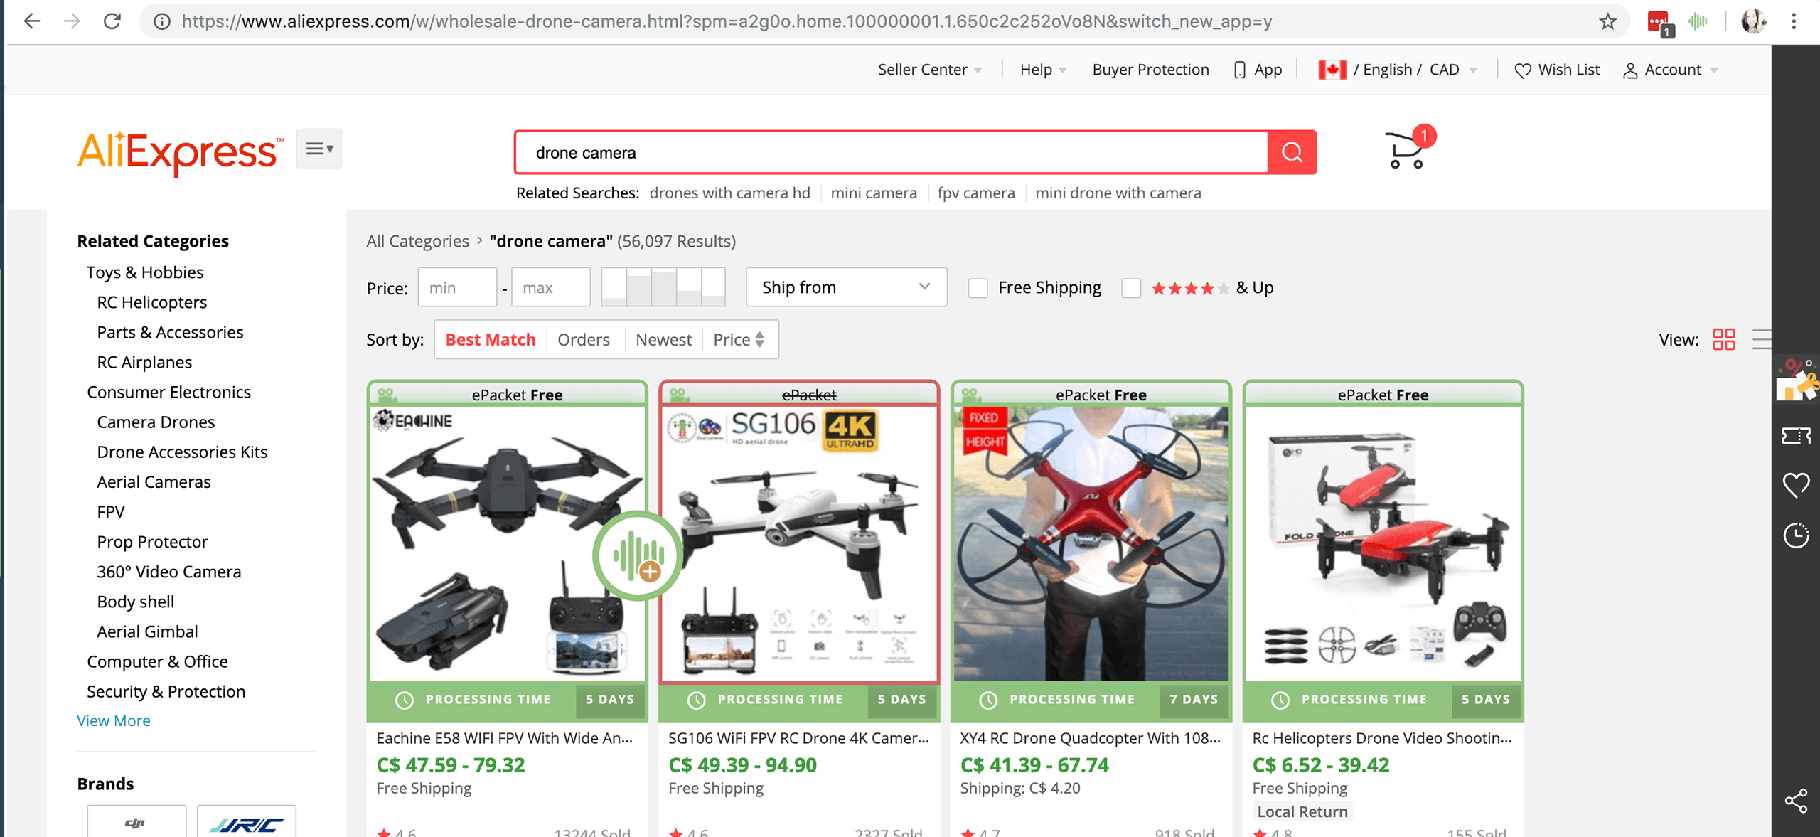This screenshot has width=1820, height=837.
Task: Click the browser forward arrow
Action: coord(72,21)
